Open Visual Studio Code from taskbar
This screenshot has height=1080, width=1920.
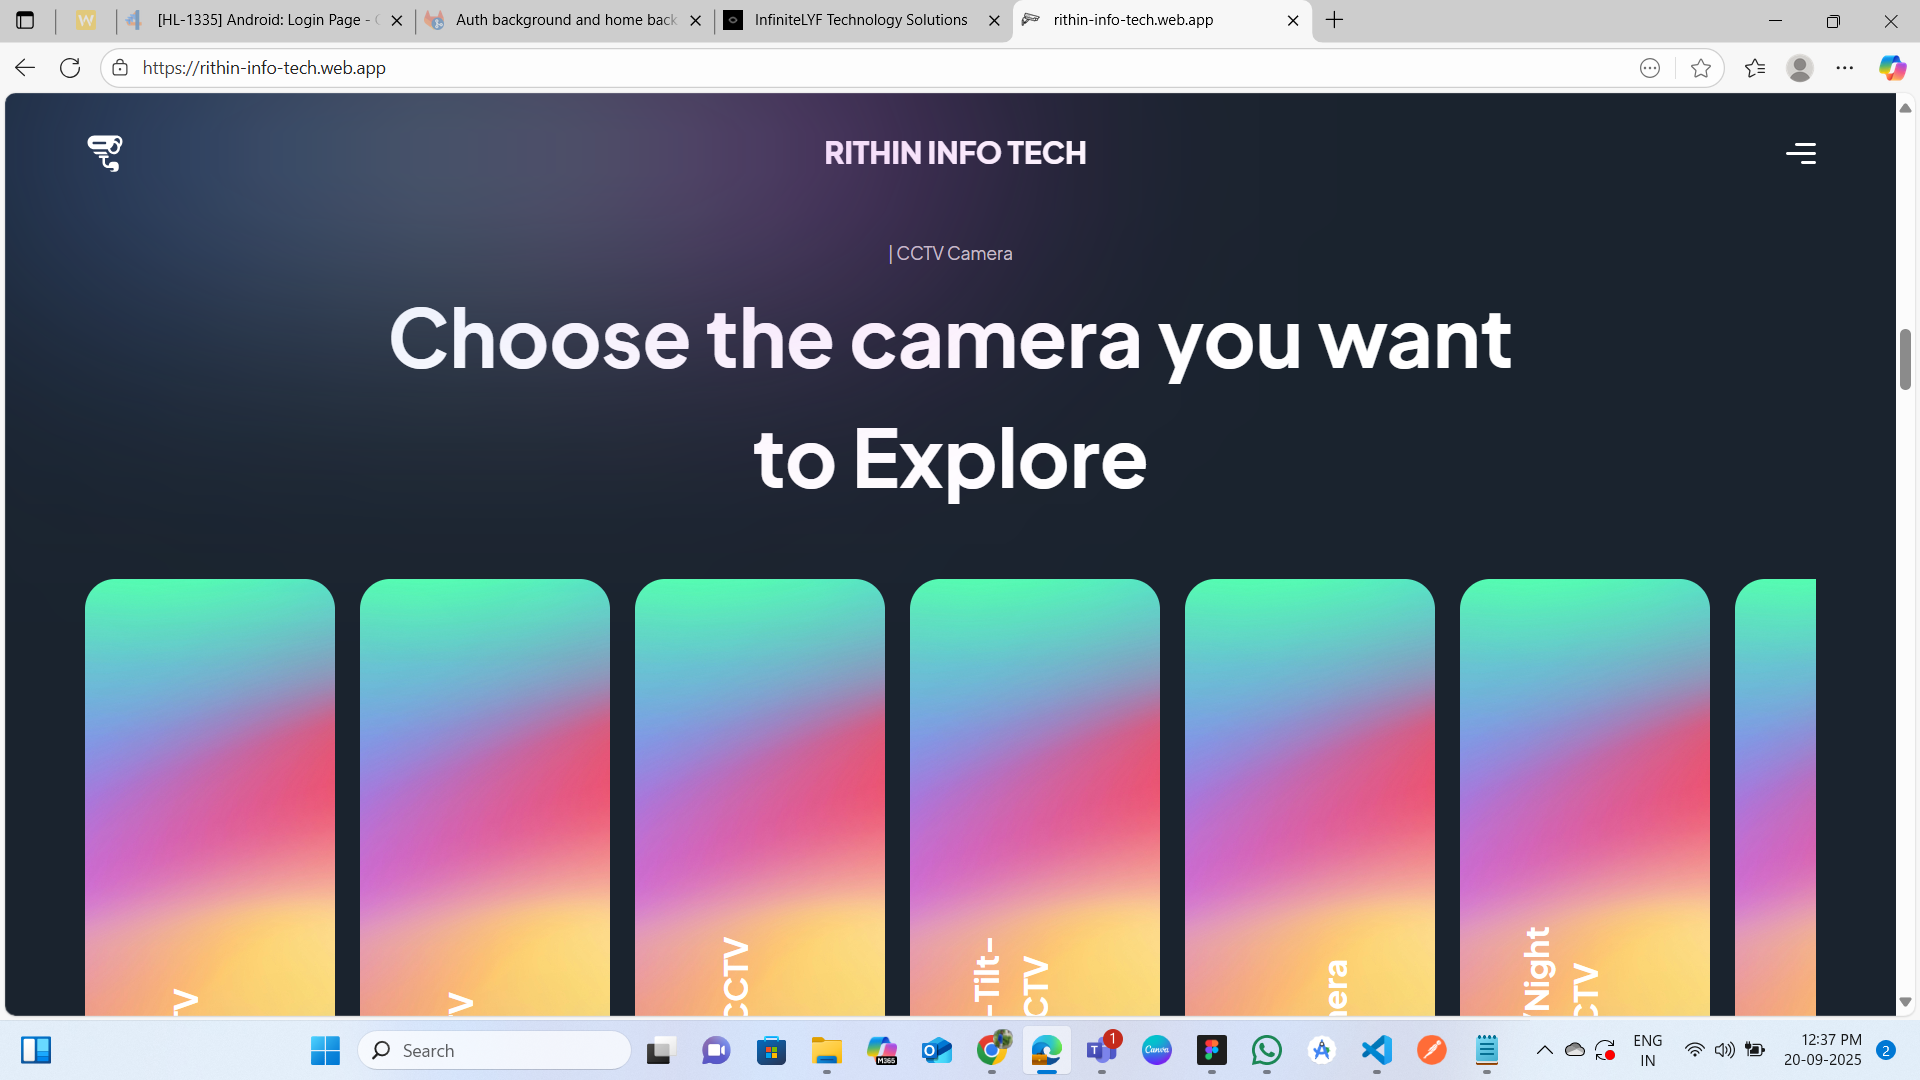point(1377,1050)
